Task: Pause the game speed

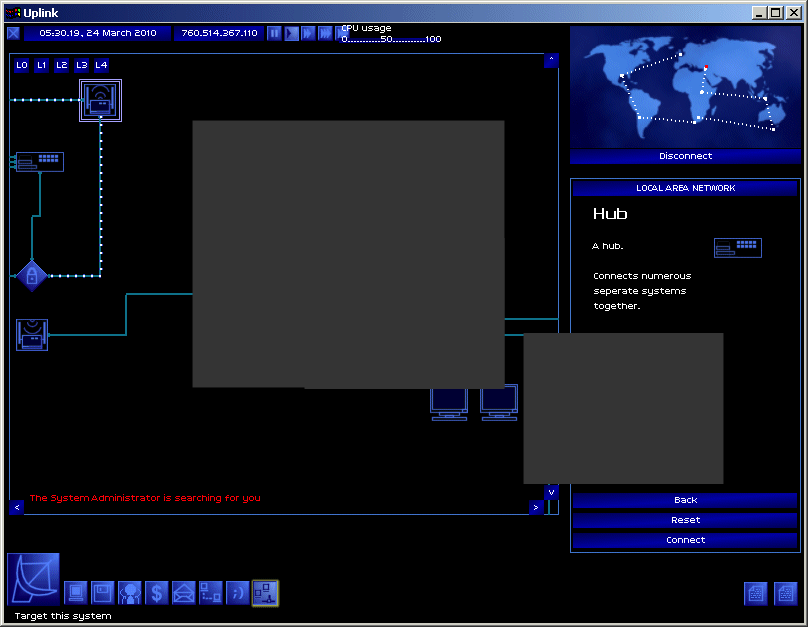Action: pos(275,33)
